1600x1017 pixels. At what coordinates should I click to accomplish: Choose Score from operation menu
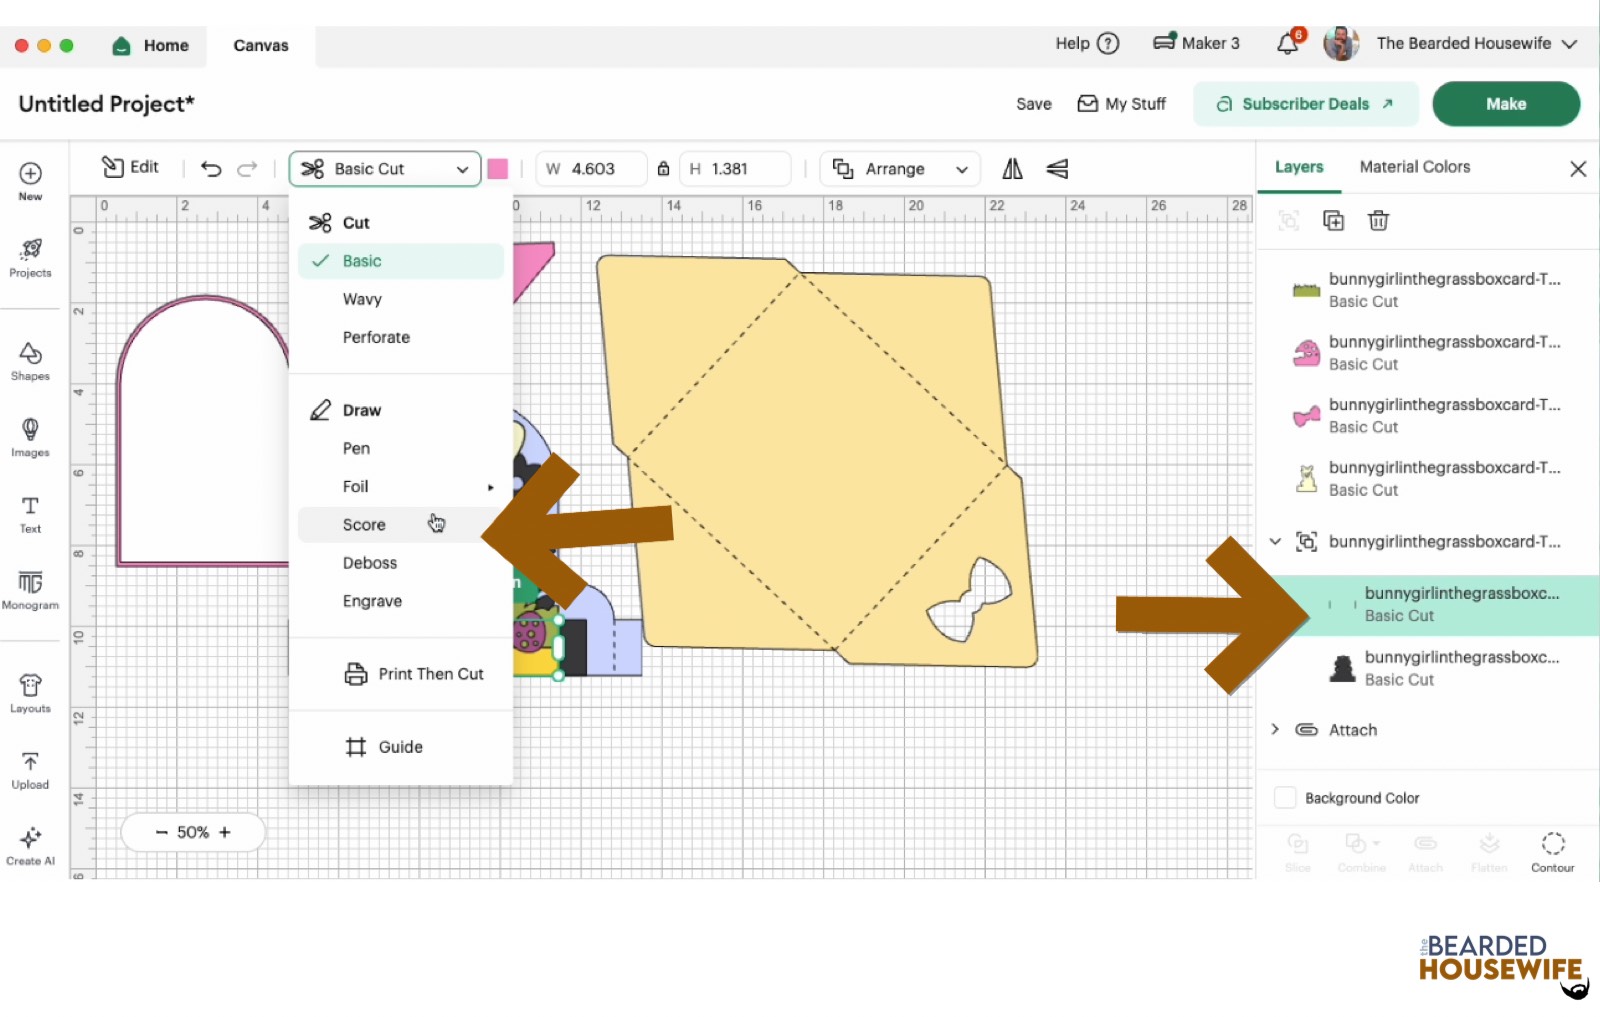coord(364,525)
